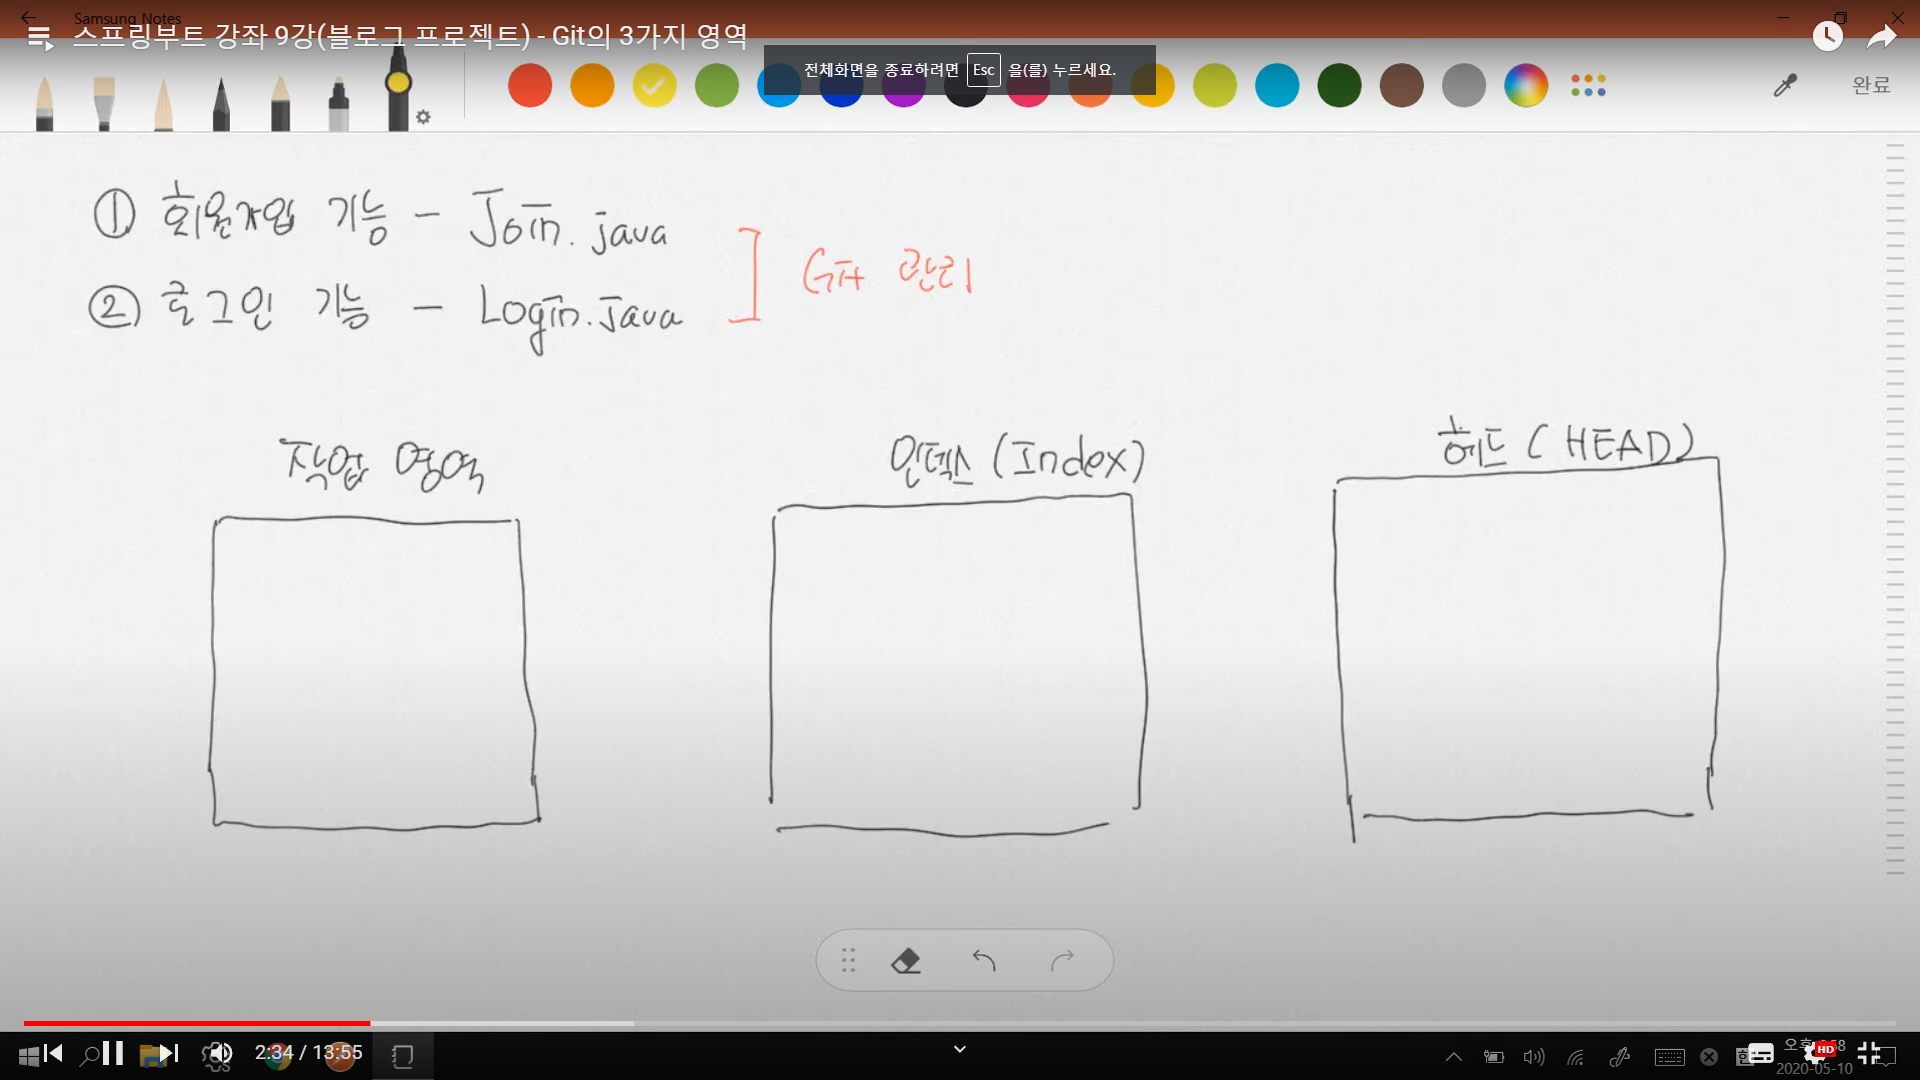The image size is (1920, 1080).
Task: Exit fullscreen mode
Action: point(1868,1052)
